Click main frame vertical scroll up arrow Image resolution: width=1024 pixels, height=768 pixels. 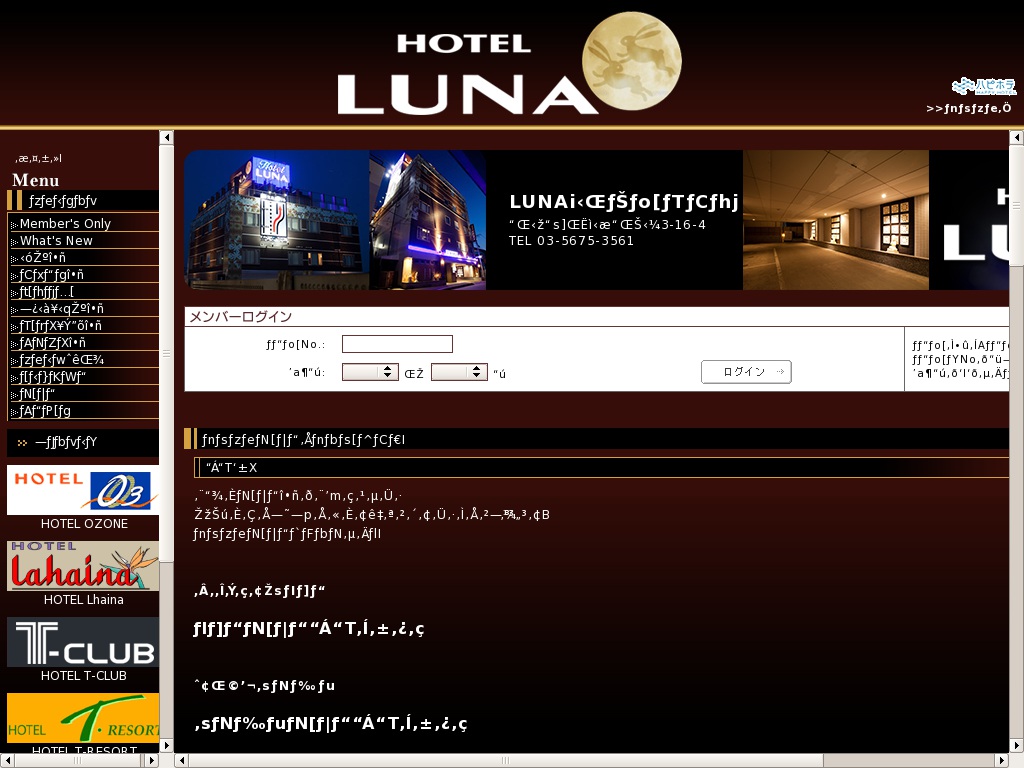click(x=1016, y=137)
